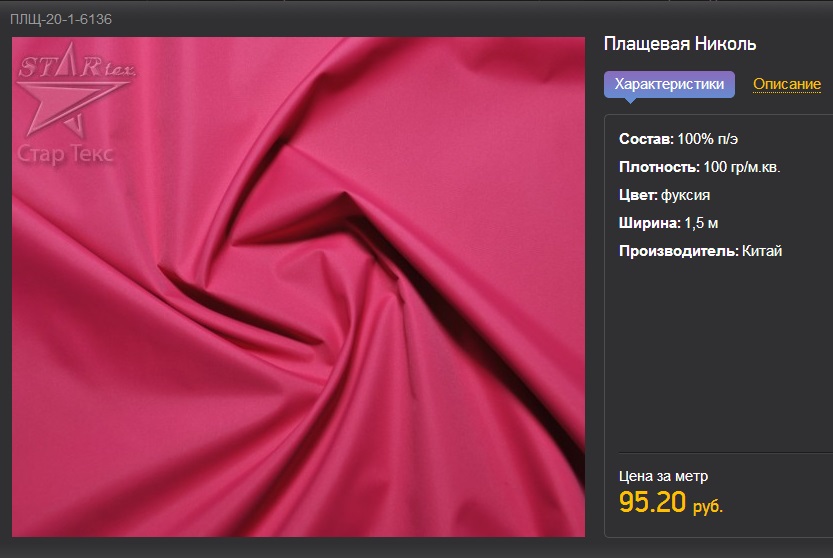833x558 pixels.
Task: Click the Производитель label
Action: pos(679,251)
